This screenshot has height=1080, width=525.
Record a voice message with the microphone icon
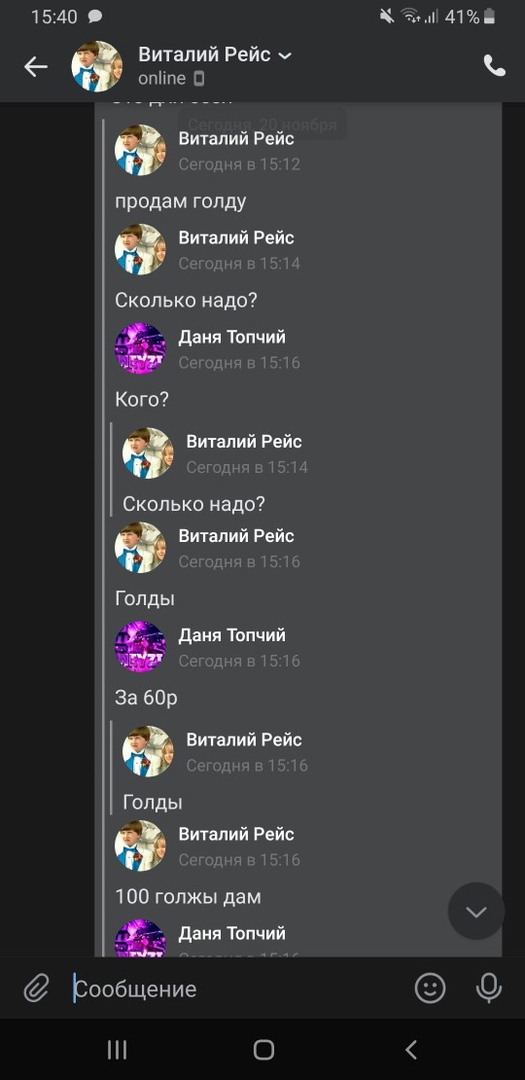(x=488, y=989)
